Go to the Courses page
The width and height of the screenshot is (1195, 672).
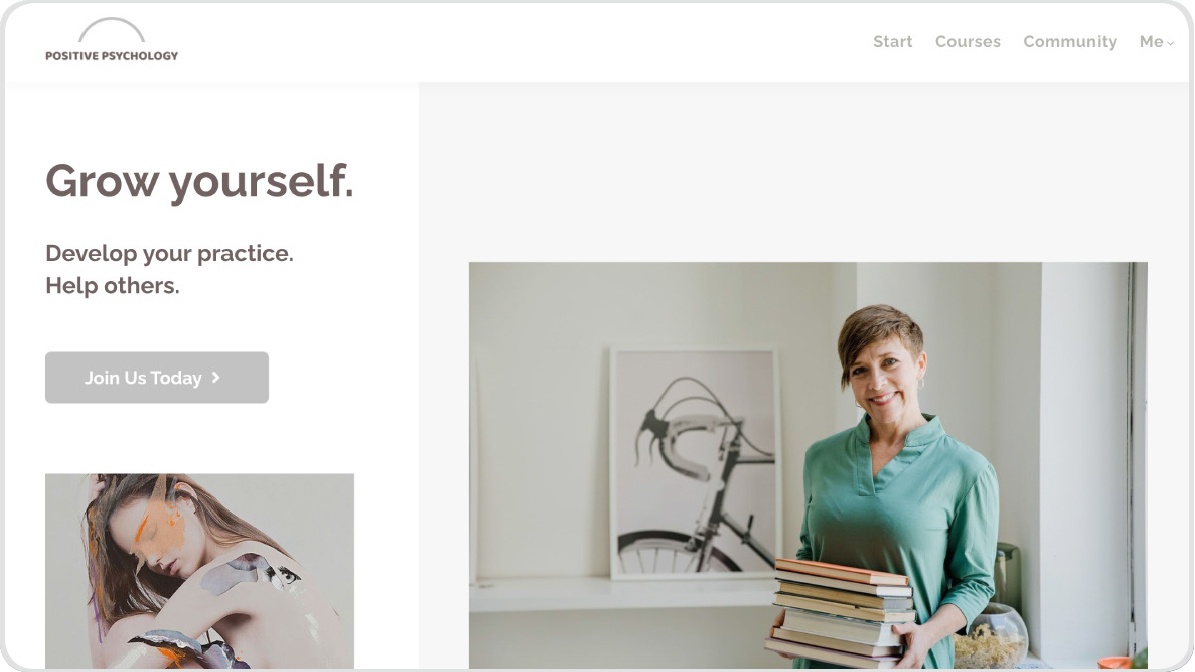pos(967,41)
